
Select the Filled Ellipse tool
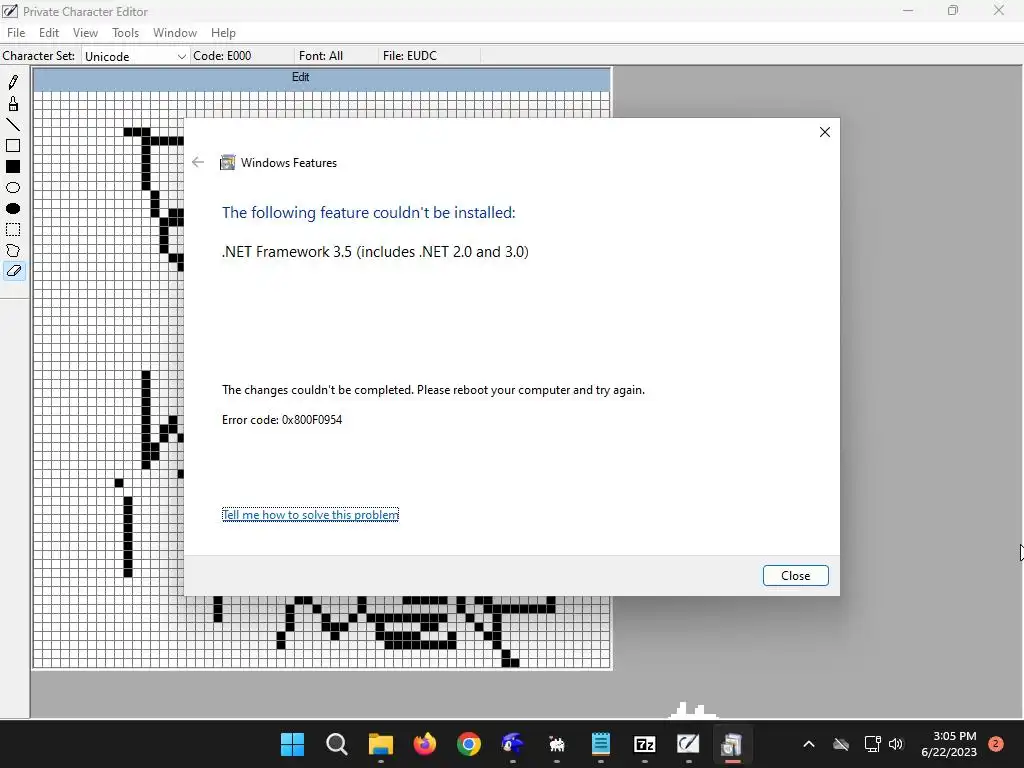(13, 208)
